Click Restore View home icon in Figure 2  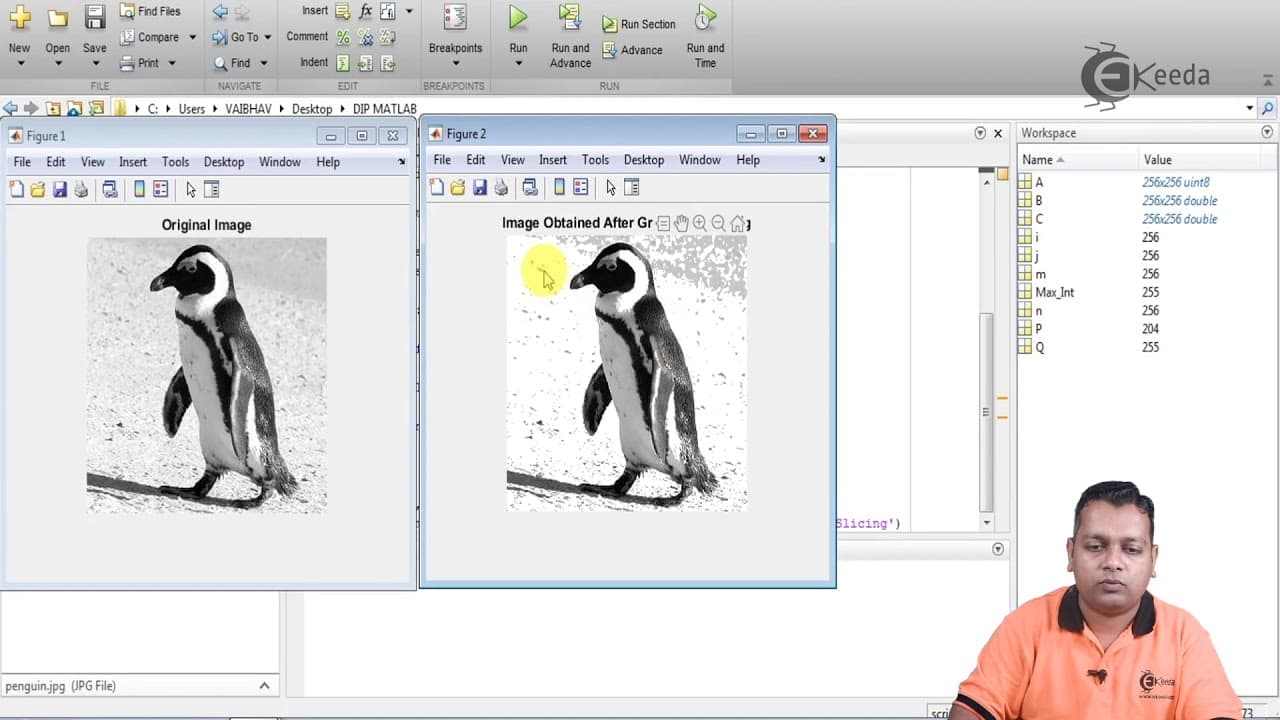click(737, 224)
